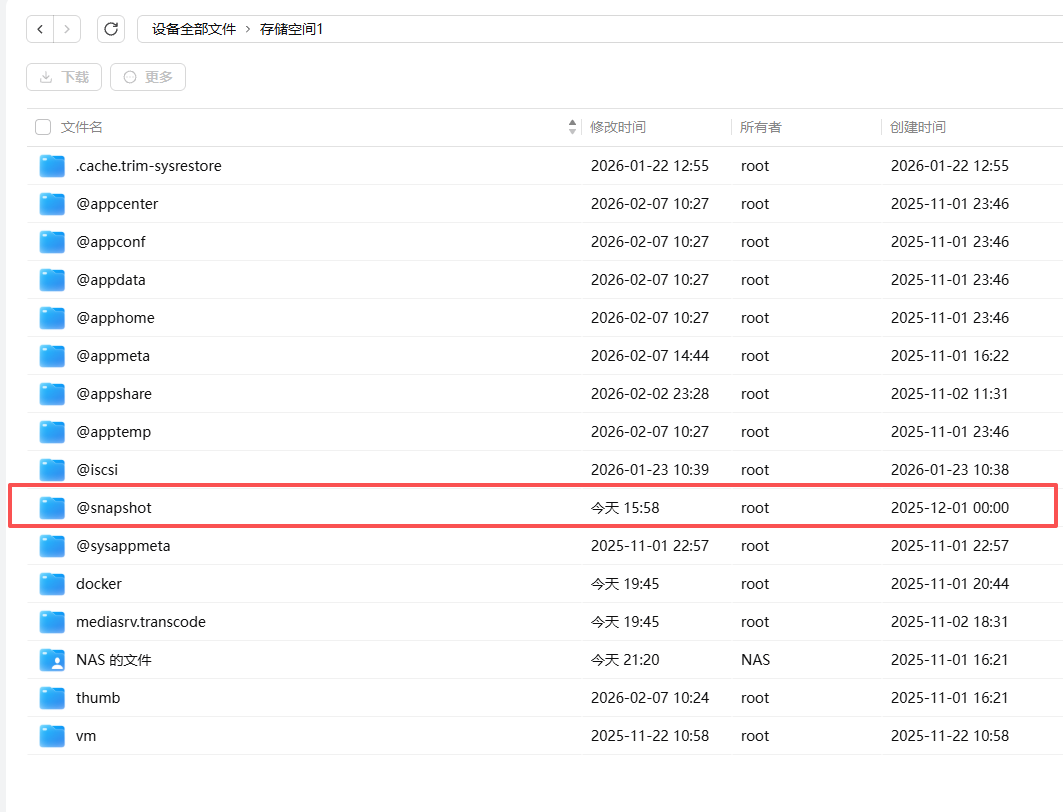The width and height of the screenshot is (1063, 812).
Task: Select the @appcenter file name
Action: coord(117,204)
